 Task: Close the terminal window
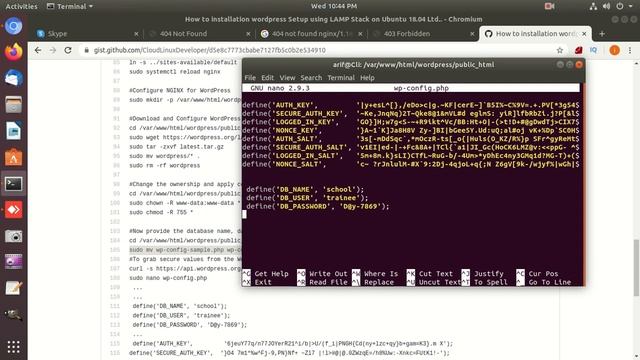pyautogui.click(x=579, y=64)
